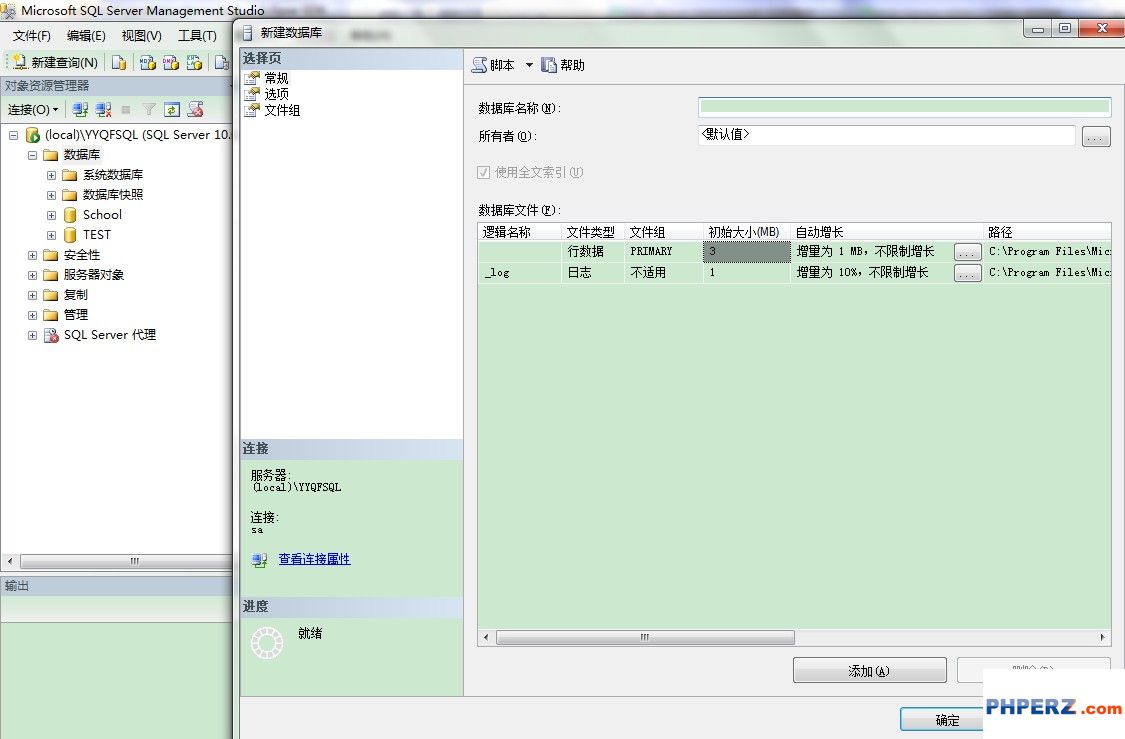
Task: Expand the SQL Server 代理 node
Action: click(32, 335)
